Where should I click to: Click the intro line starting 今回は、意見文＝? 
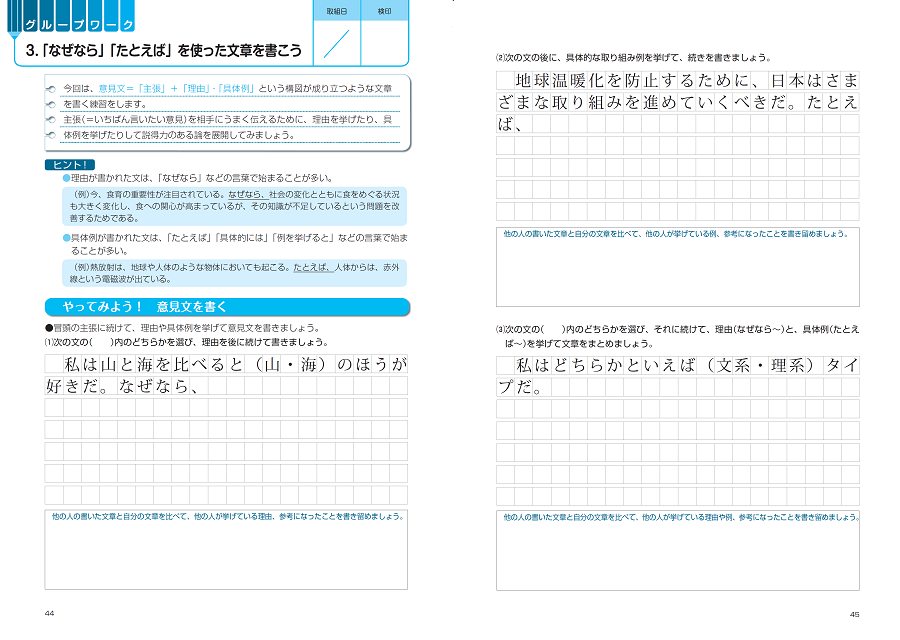click(227, 88)
